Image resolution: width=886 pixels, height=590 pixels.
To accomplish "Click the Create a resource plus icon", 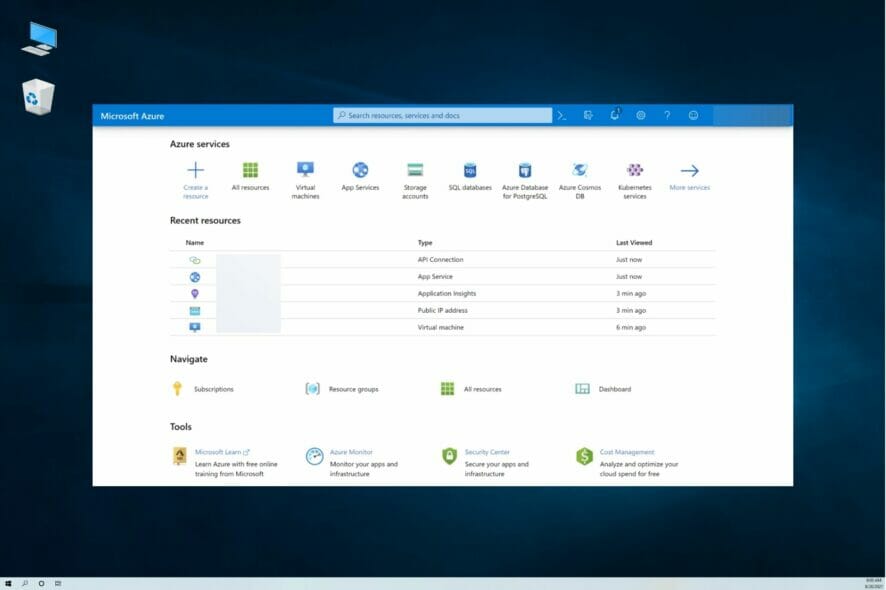I will click(196, 170).
